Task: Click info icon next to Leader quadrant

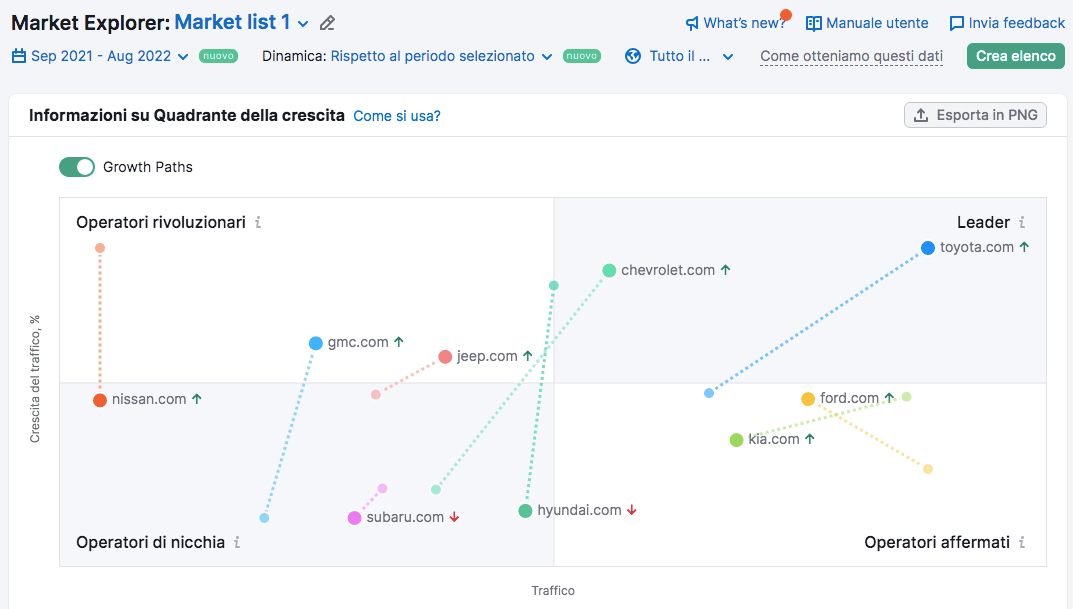Action: (1022, 222)
